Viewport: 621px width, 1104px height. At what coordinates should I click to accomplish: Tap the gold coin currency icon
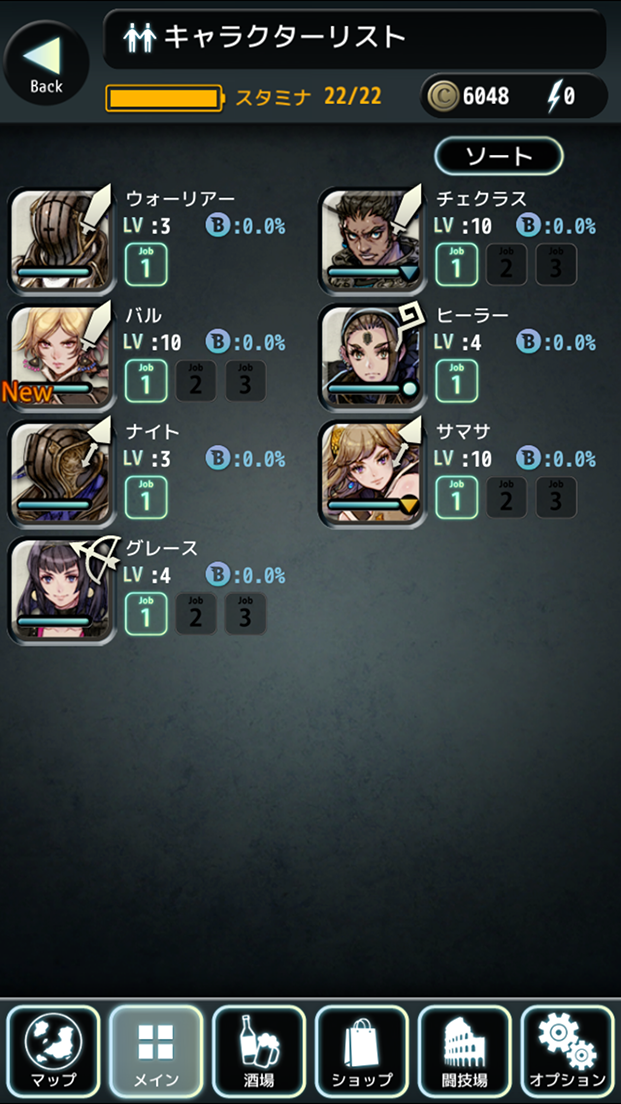pos(443,96)
